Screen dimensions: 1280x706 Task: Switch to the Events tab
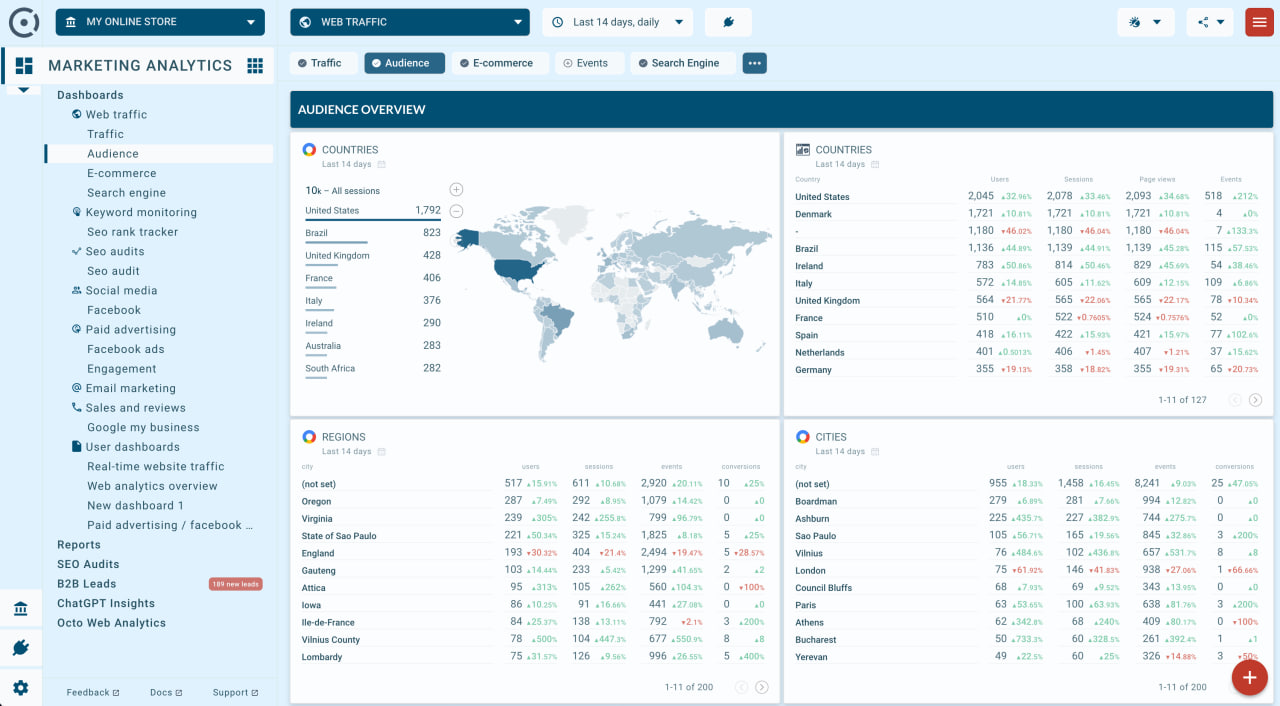[590, 63]
